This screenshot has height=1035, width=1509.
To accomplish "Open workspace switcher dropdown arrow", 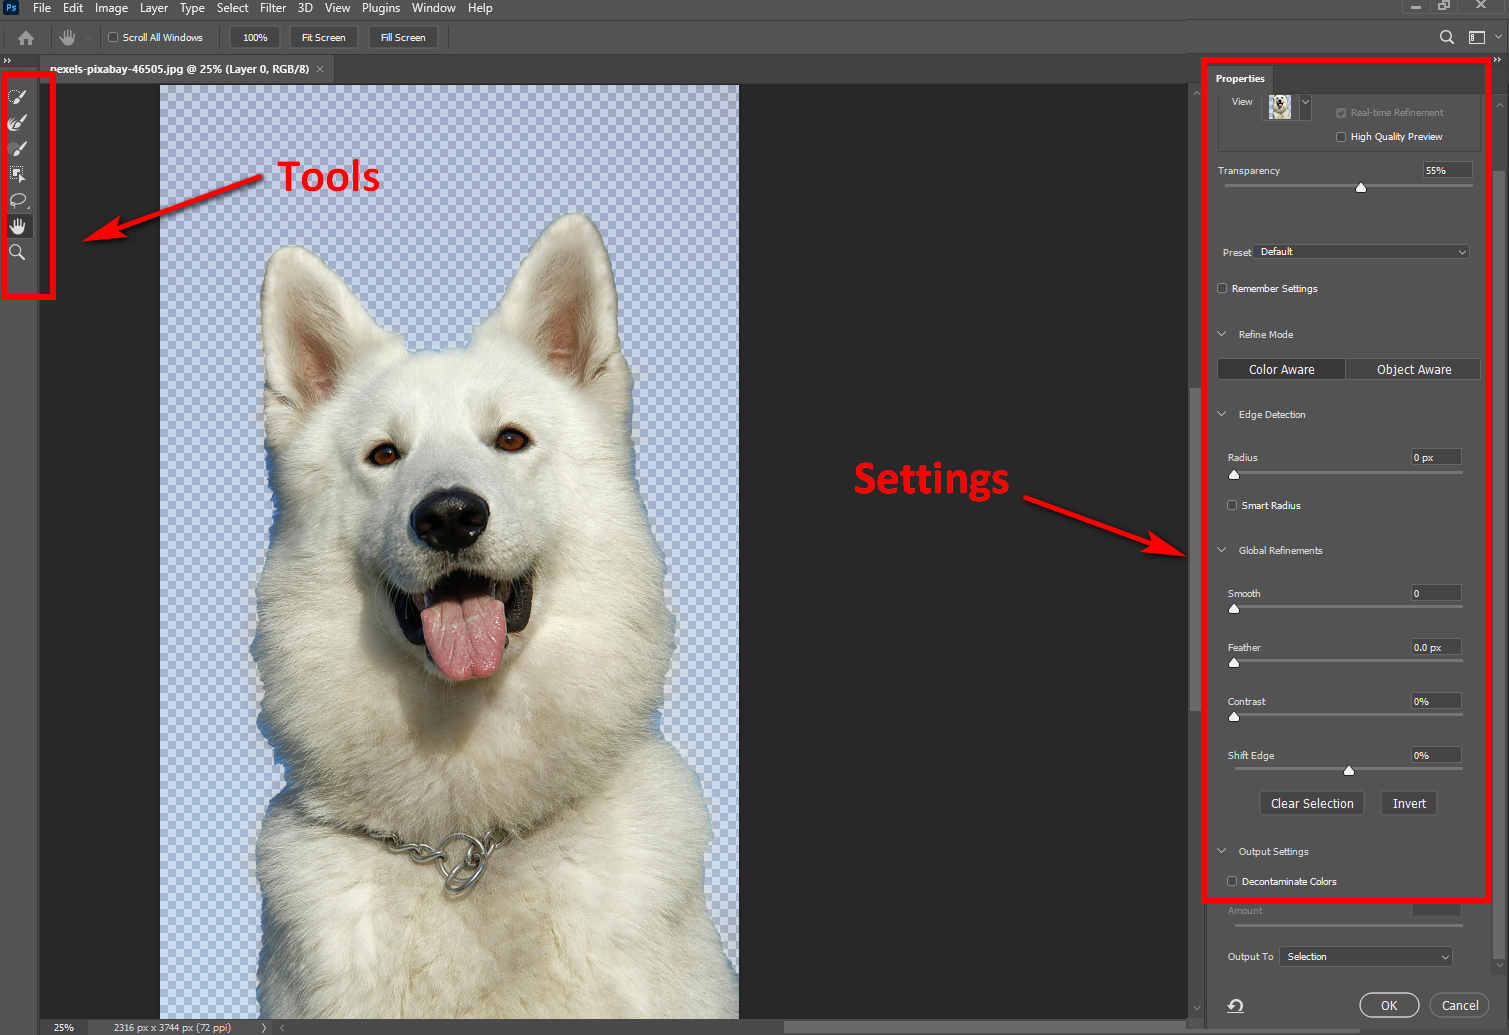I will coord(1497,37).
